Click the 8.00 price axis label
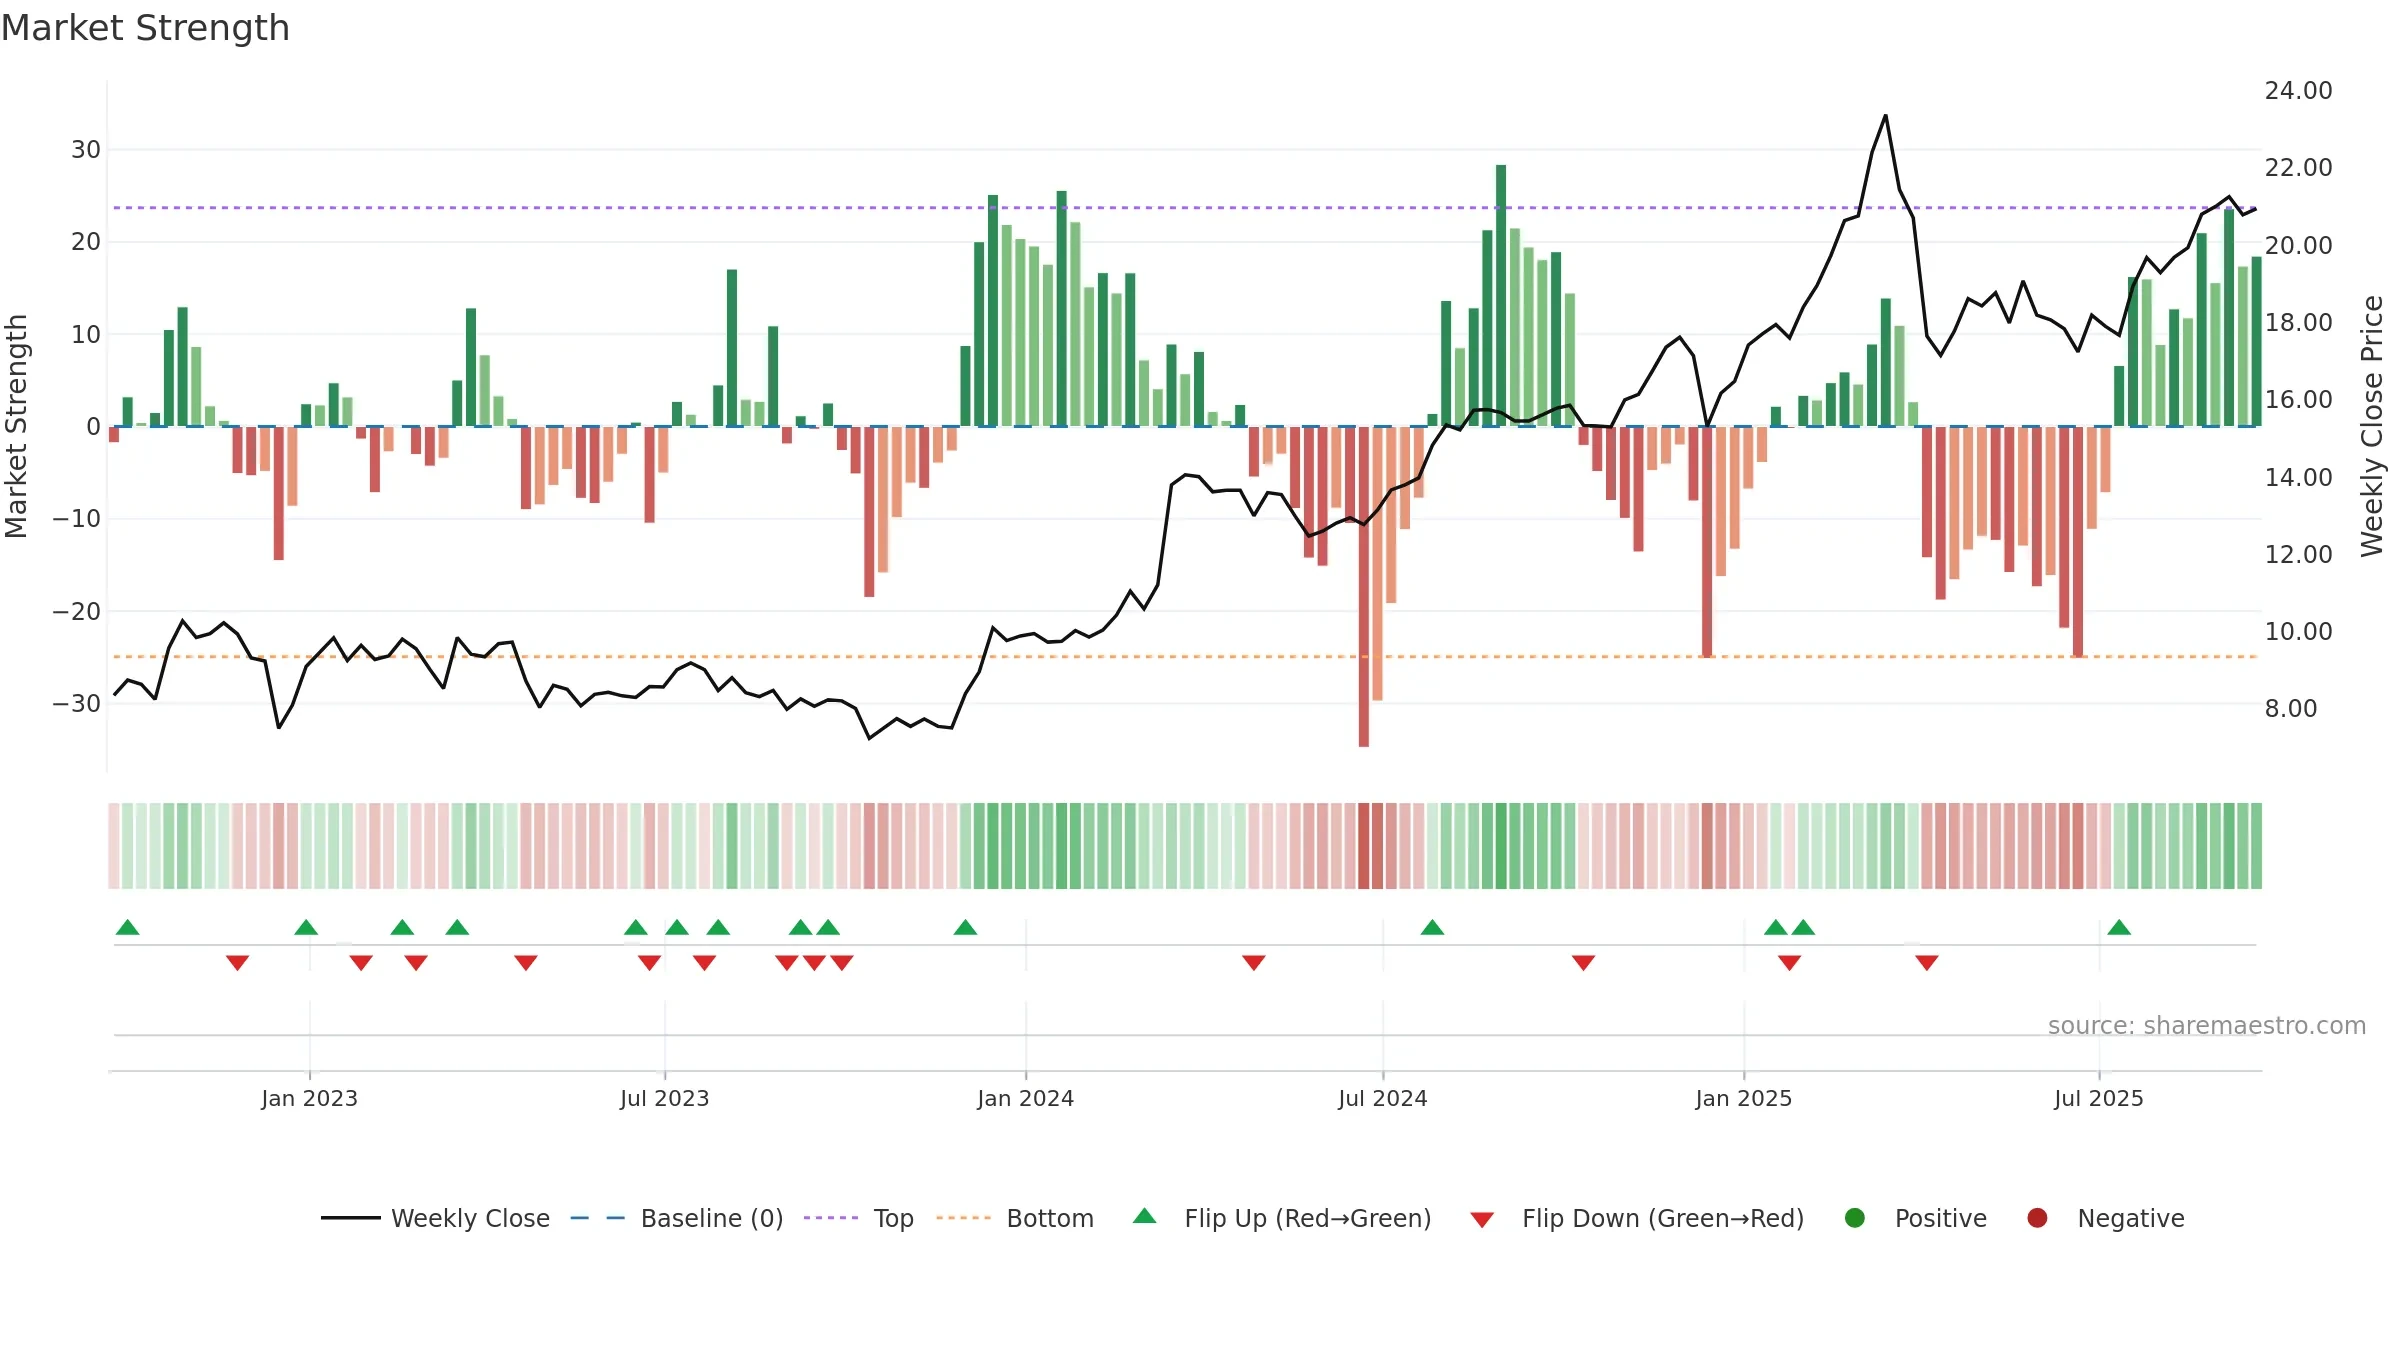The width and height of the screenshot is (2400, 1350). [x=2290, y=708]
